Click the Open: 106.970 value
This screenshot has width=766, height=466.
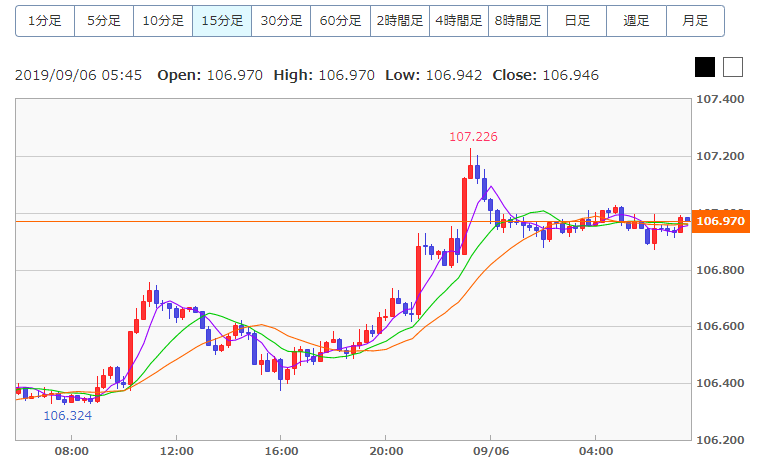[210, 75]
